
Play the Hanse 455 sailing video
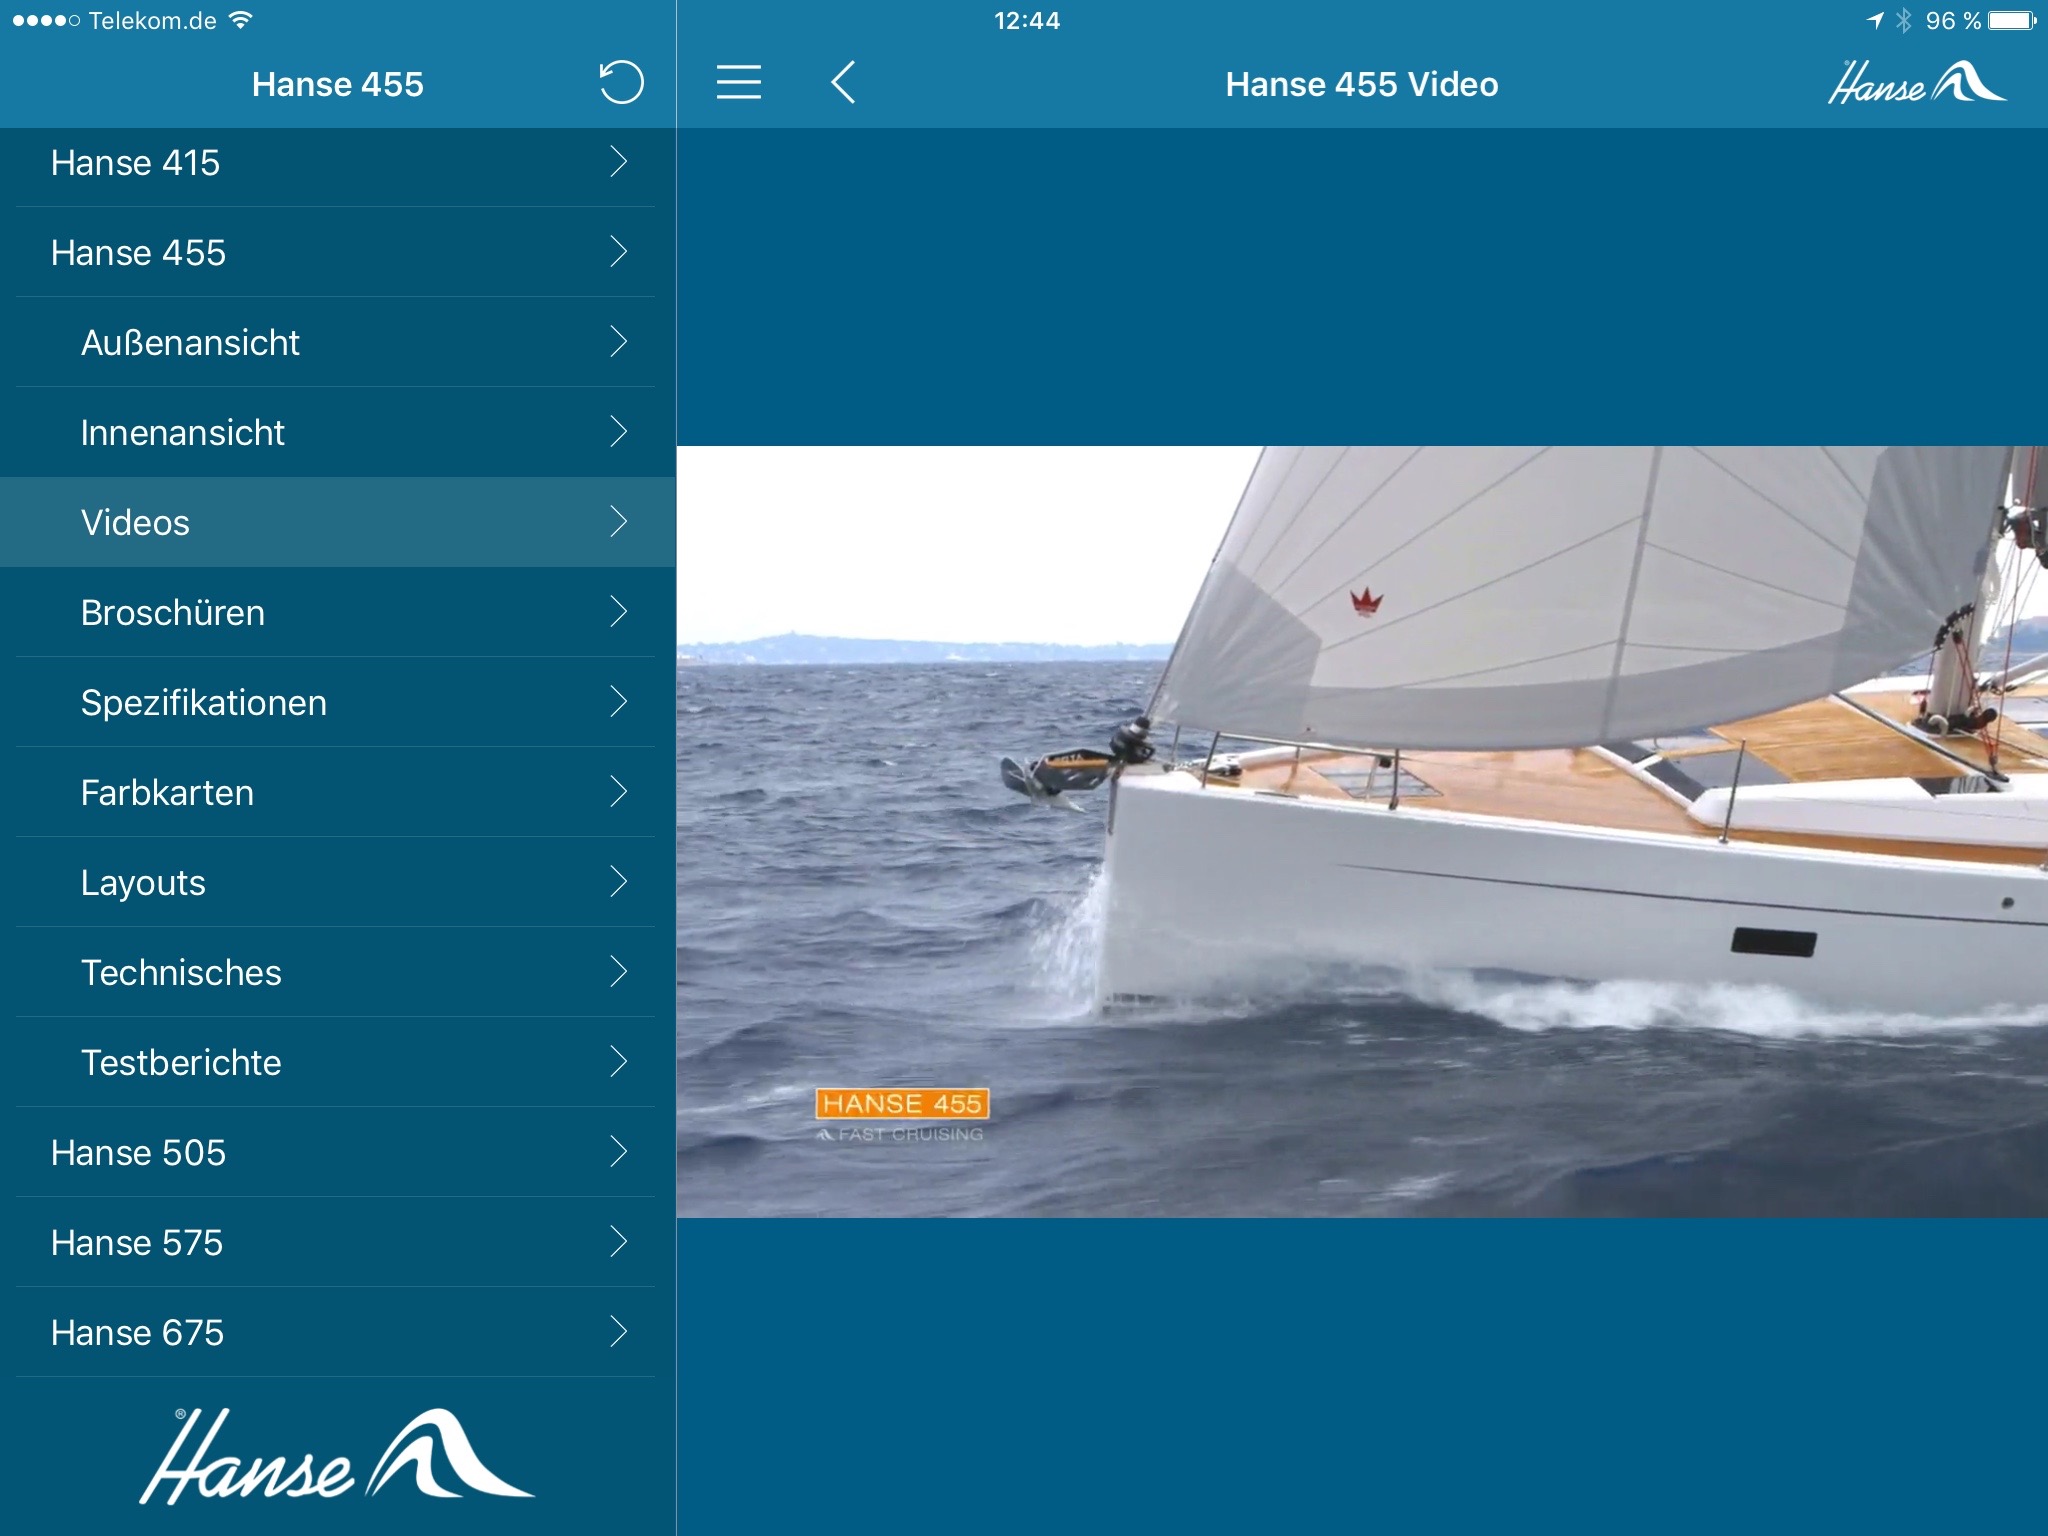(x=1362, y=831)
